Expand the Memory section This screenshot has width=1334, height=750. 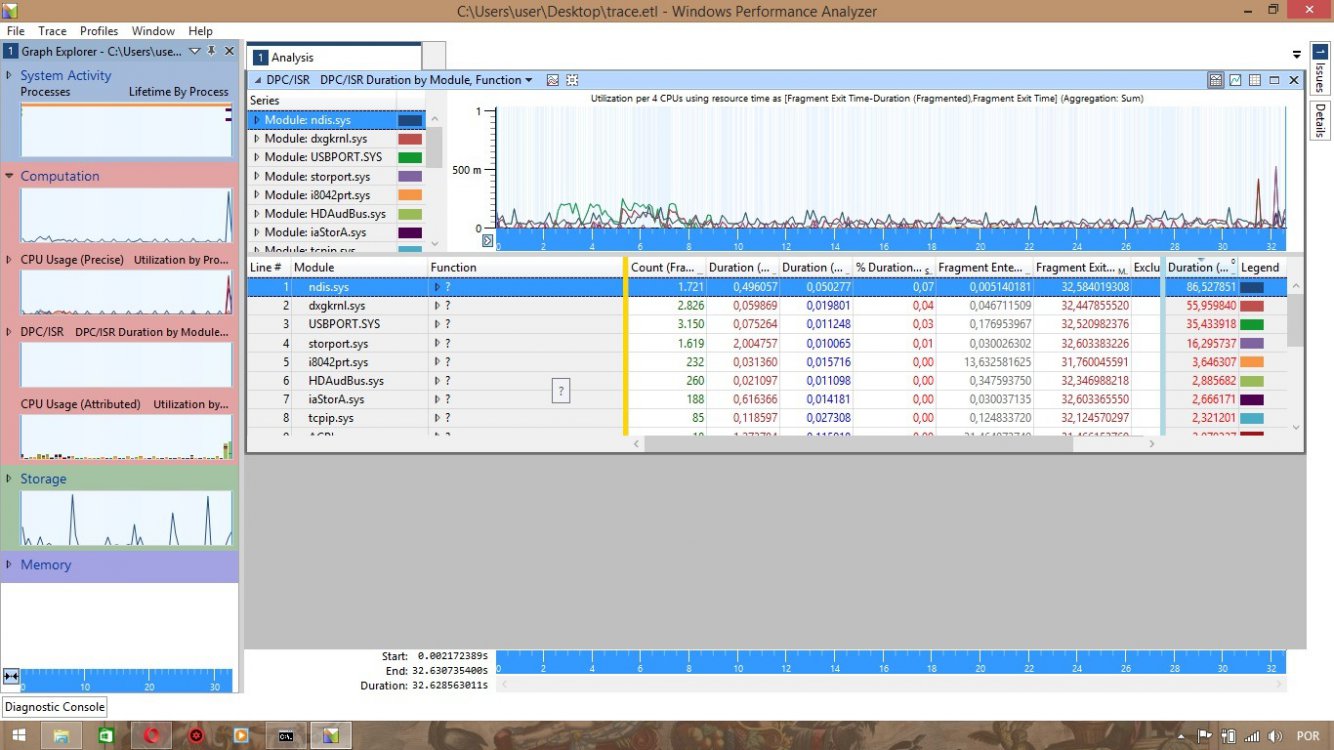point(9,565)
